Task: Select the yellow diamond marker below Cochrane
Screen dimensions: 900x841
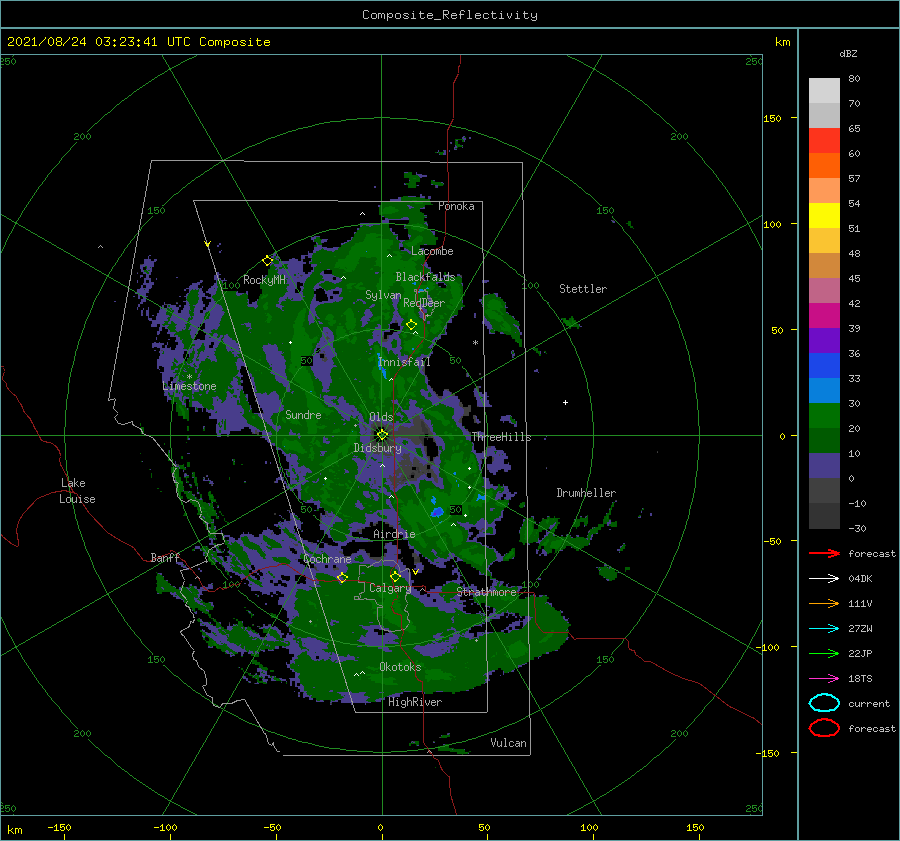Action: pos(342,577)
